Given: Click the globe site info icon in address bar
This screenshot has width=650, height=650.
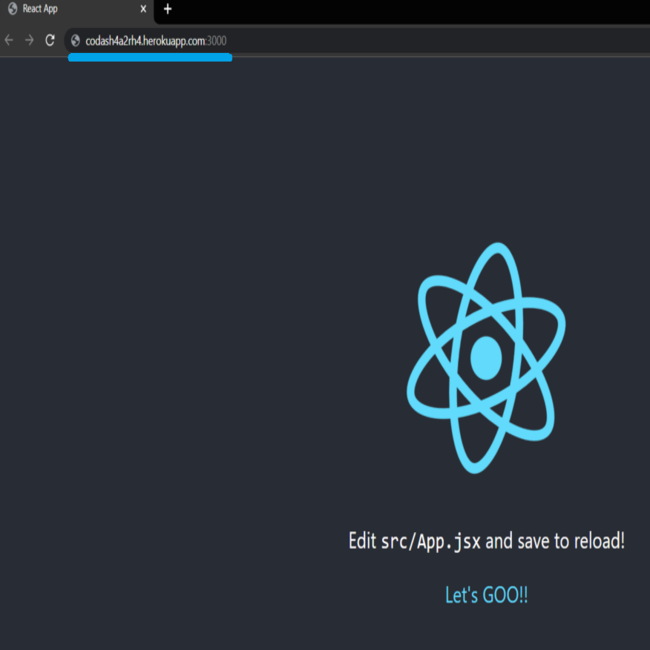Looking at the screenshot, I should pos(75,41).
